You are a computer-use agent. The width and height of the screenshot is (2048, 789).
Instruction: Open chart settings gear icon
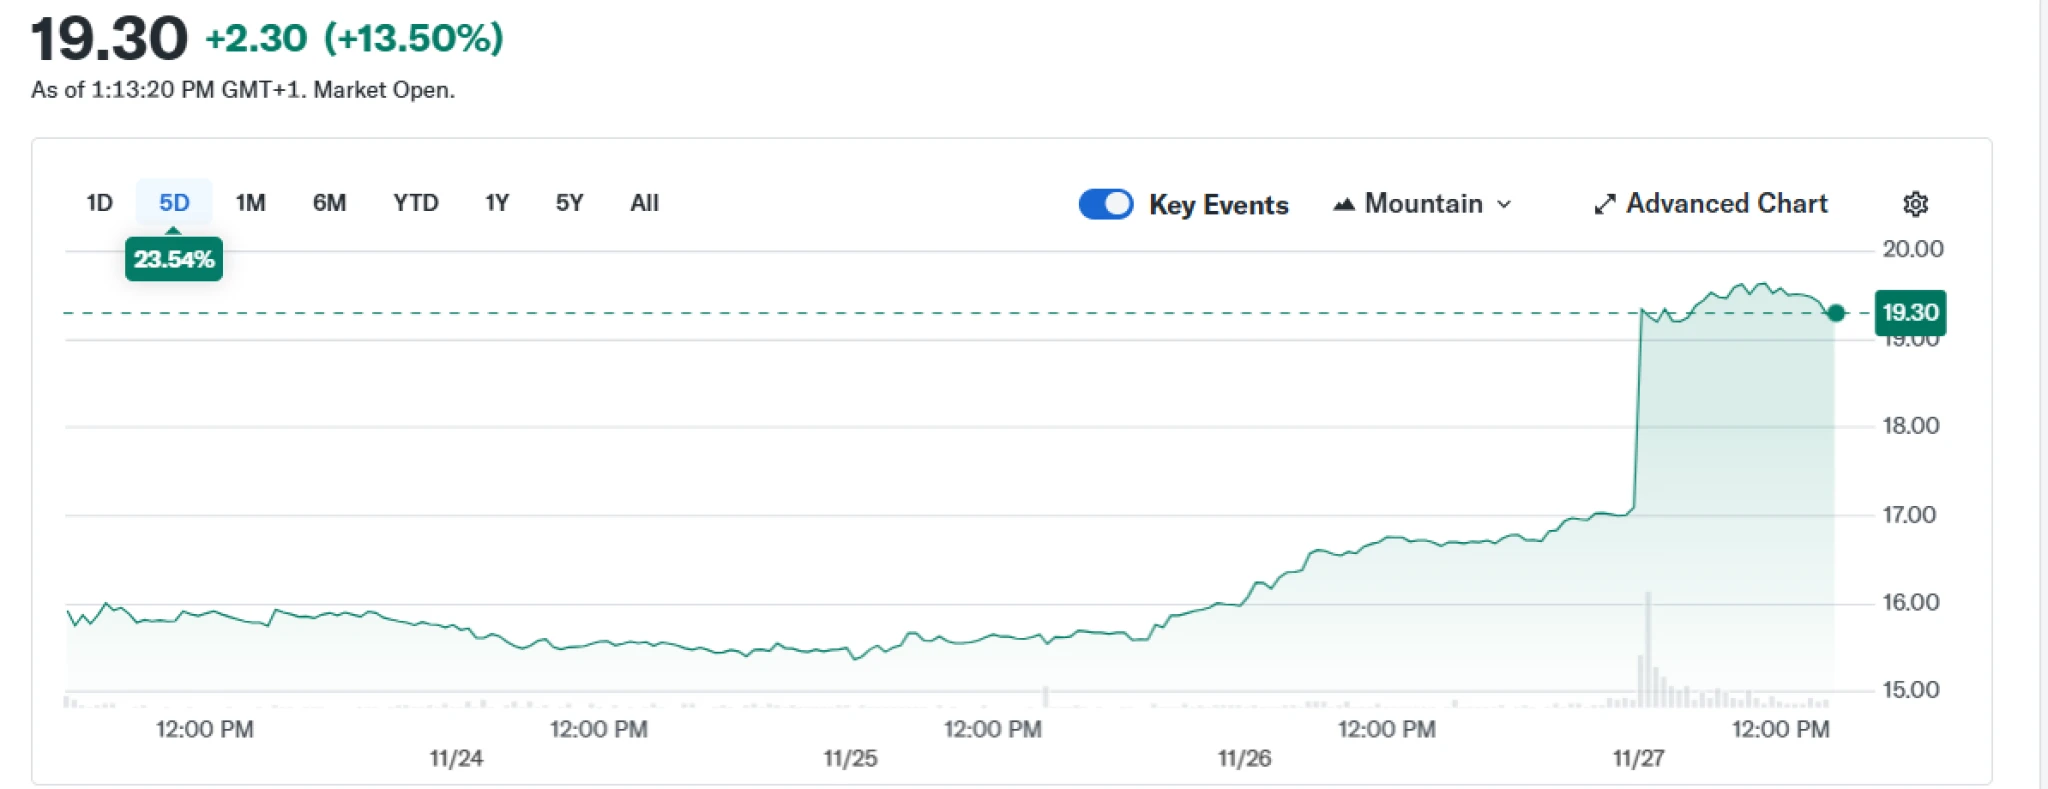pos(1914,204)
